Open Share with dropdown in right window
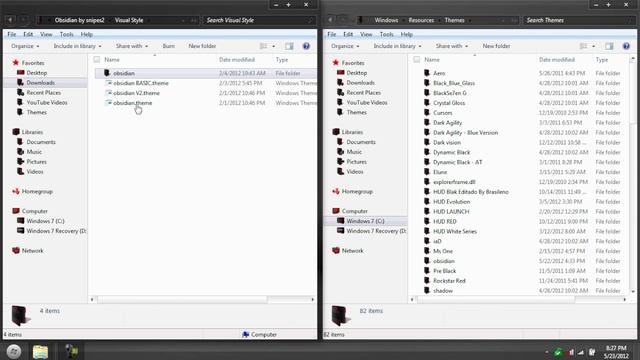 click(x=451, y=46)
